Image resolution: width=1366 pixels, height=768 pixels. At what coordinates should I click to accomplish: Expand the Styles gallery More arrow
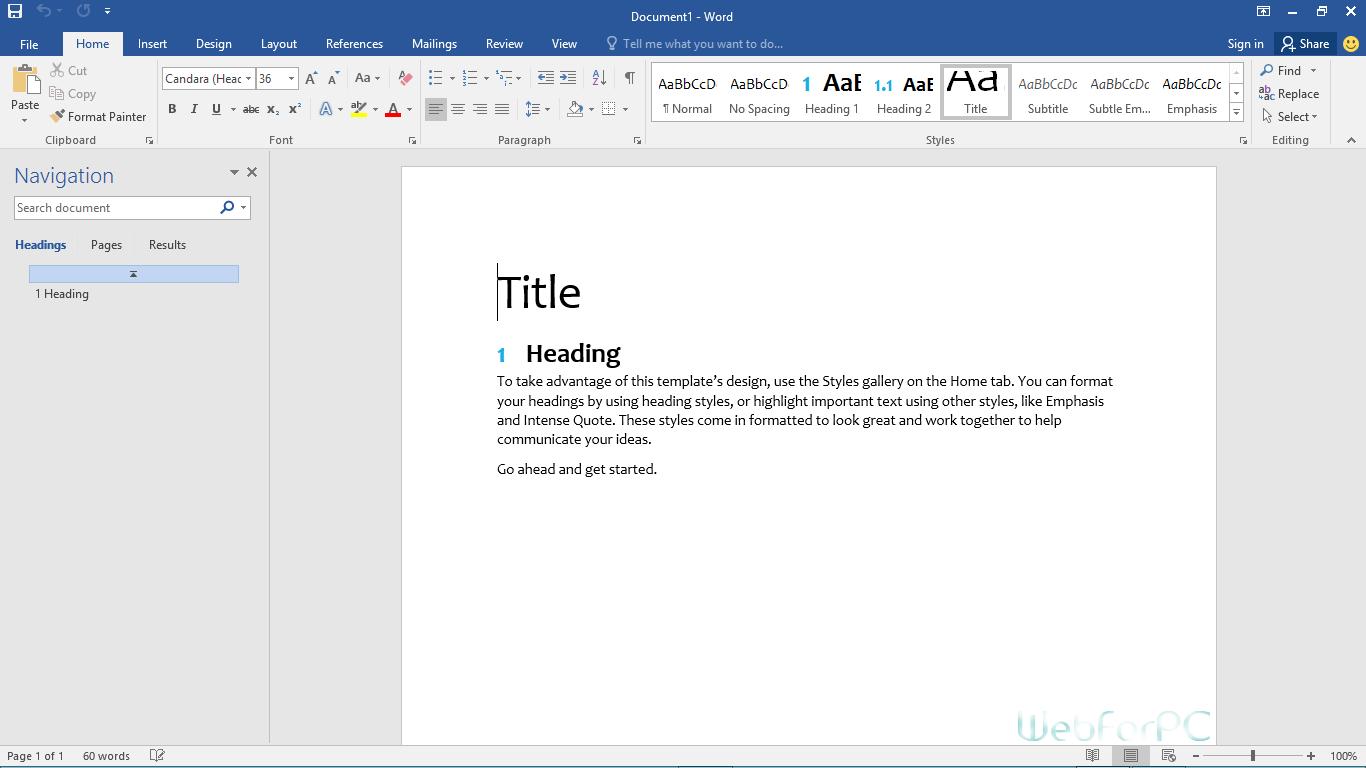1237,113
